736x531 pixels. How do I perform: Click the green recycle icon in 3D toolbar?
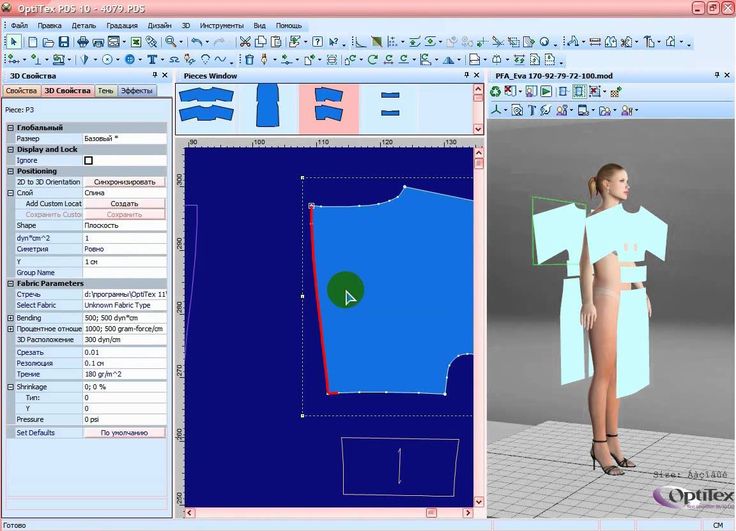coord(496,91)
